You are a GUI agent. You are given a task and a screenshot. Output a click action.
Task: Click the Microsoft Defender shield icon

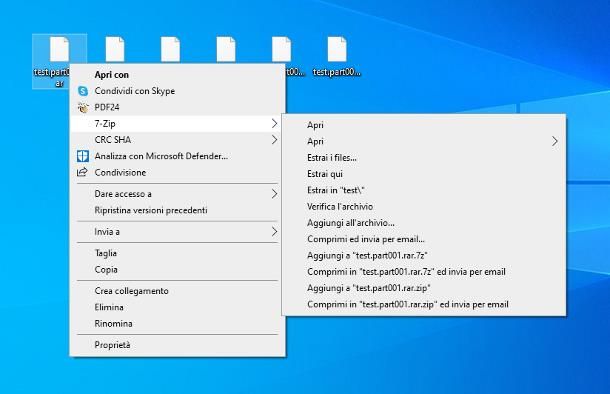(x=83, y=156)
